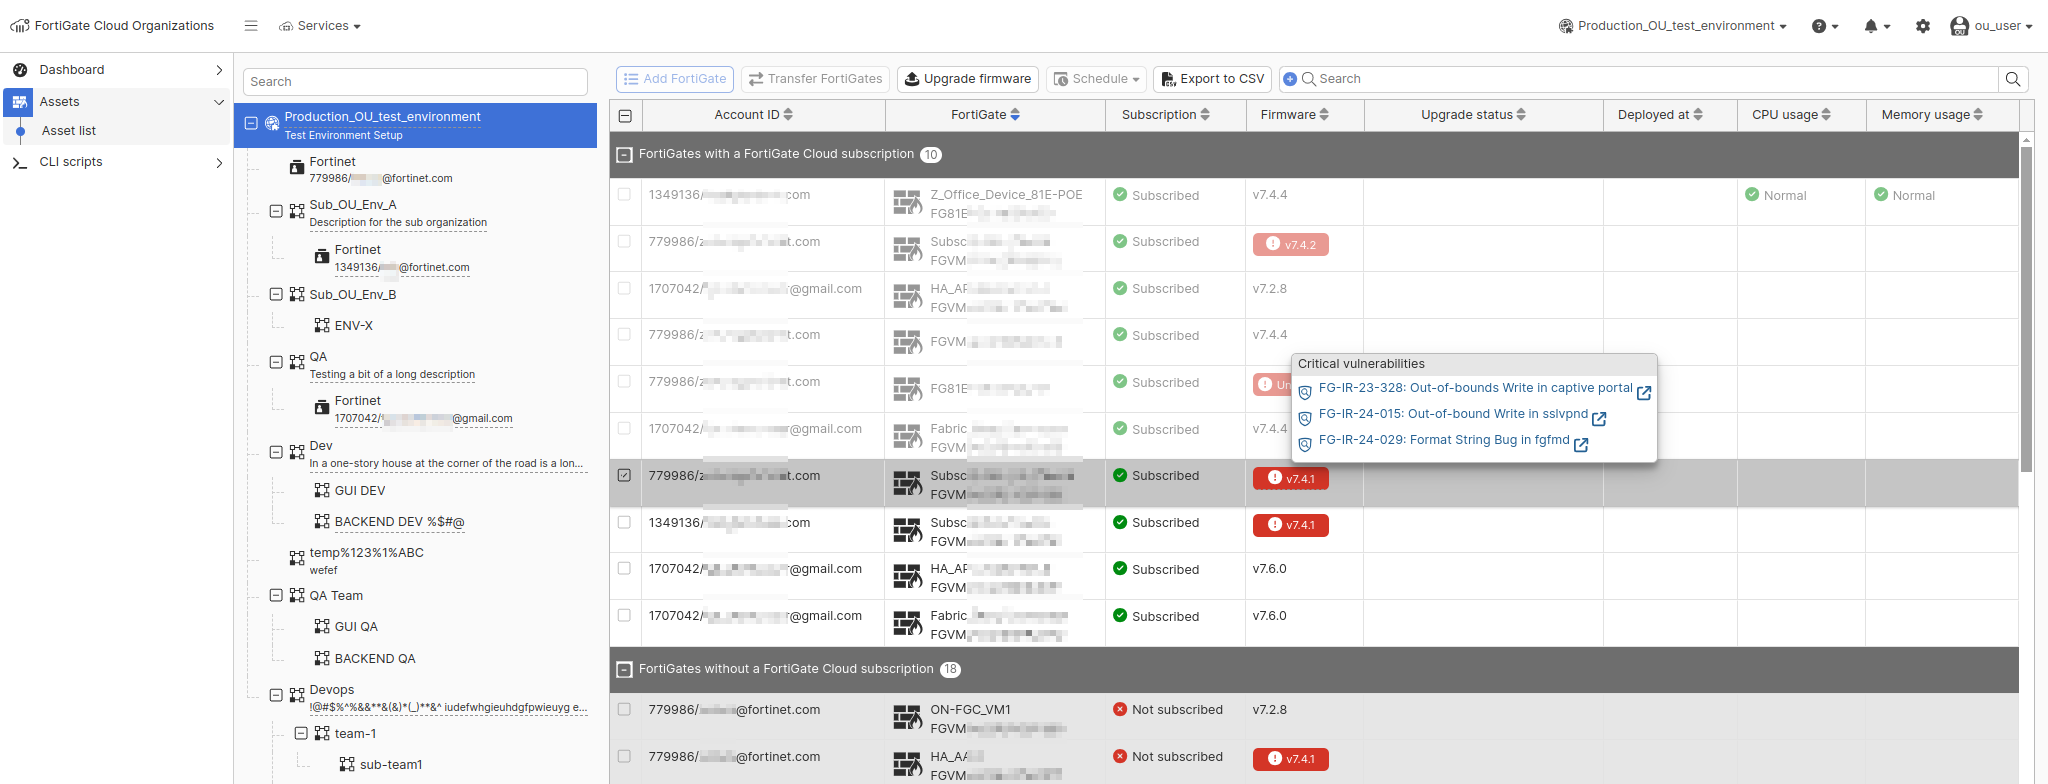Screen dimensions: 2048x784
Task: Open the settings gear icon
Action: click(x=1923, y=26)
